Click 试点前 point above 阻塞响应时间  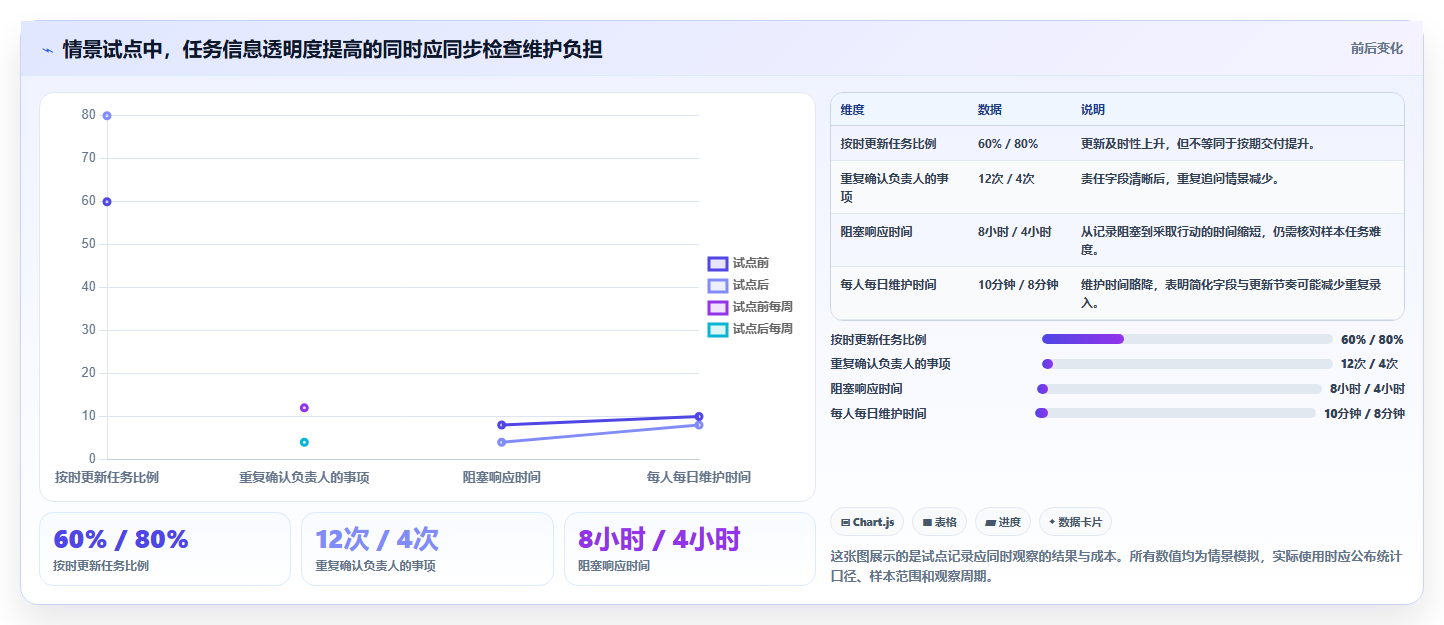click(x=501, y=425)
